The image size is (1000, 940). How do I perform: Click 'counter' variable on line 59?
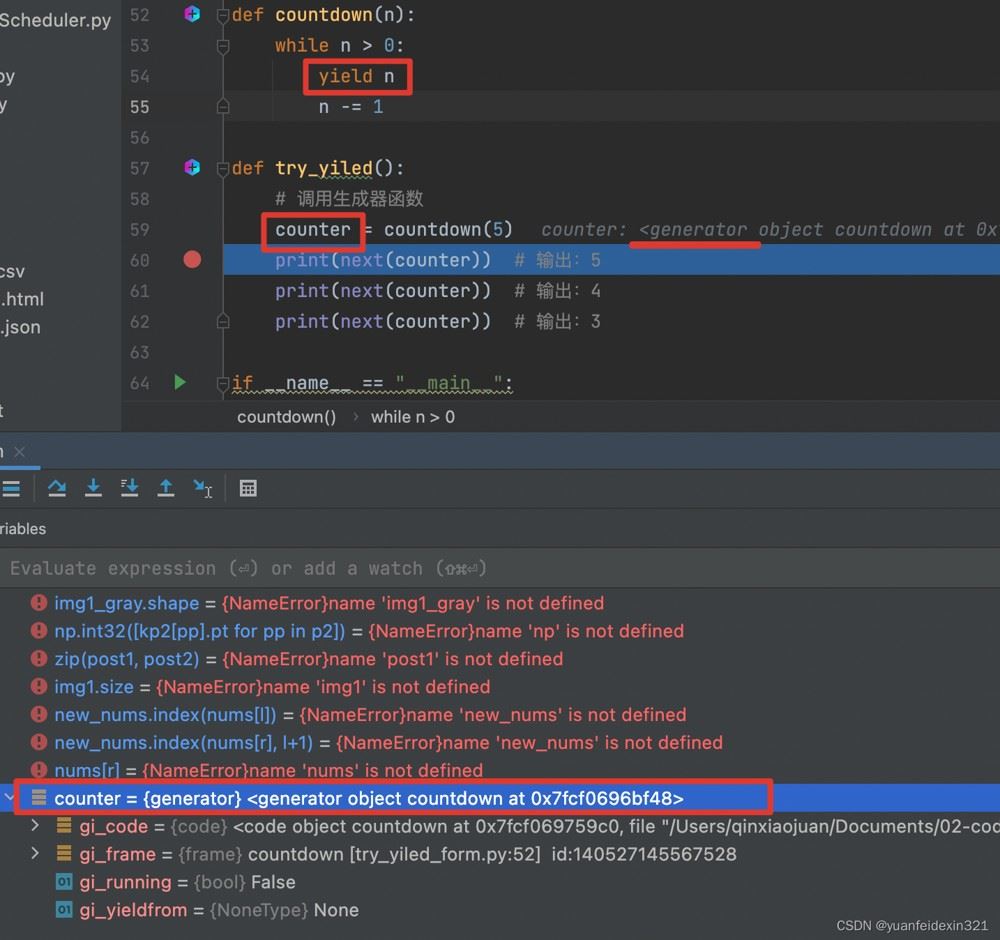(312, 230)
